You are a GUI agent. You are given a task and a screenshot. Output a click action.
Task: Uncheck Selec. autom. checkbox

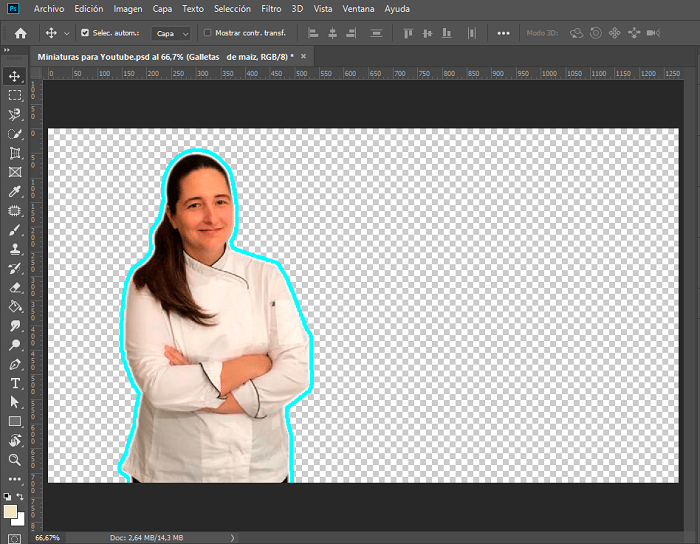(x=85, y=33)
